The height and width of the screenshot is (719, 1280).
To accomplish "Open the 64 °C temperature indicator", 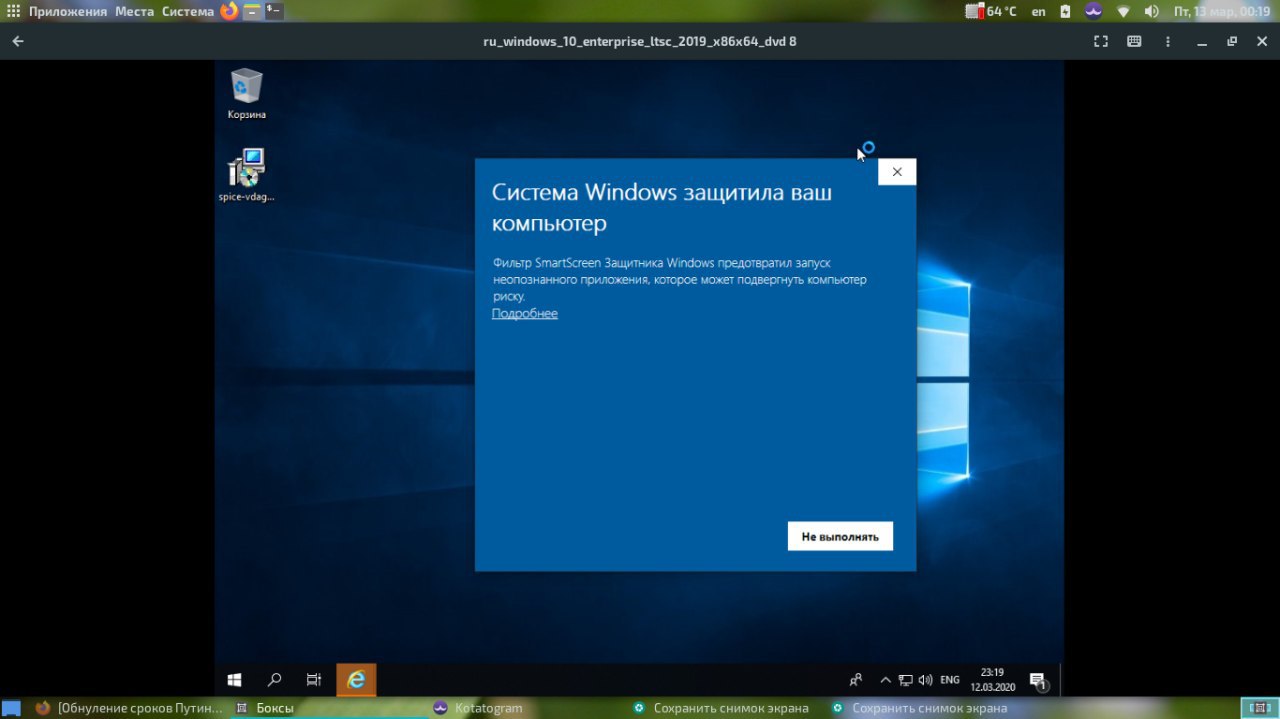I will tap(991, 11).
